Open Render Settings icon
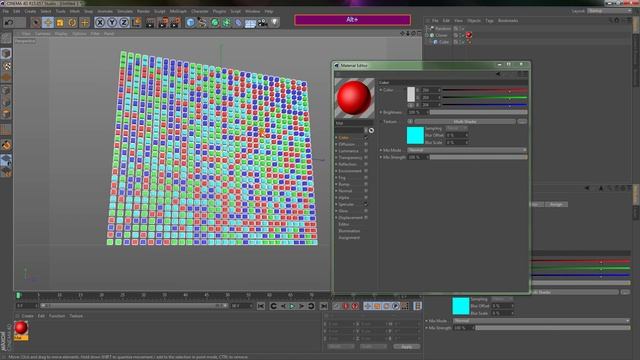 pos(176,22)
